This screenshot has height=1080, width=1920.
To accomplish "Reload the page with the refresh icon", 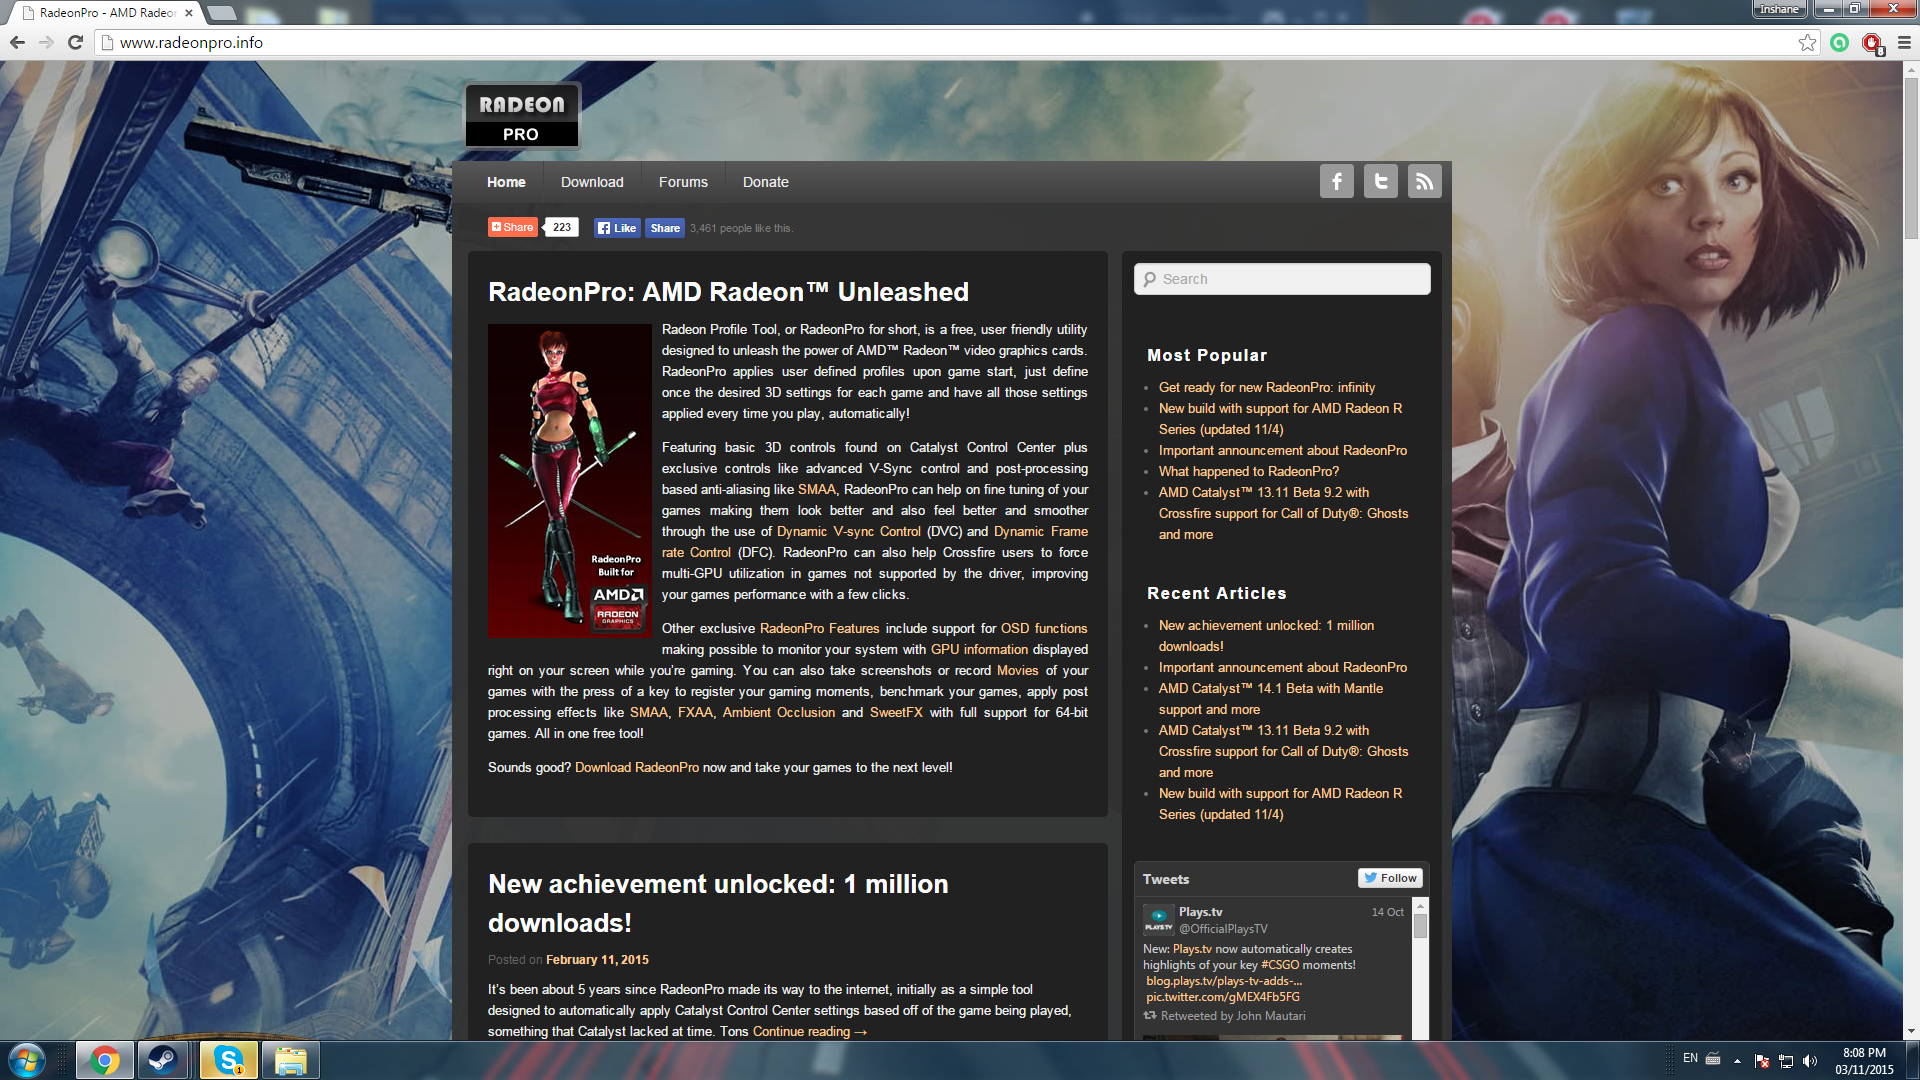I will click(75, 42).
